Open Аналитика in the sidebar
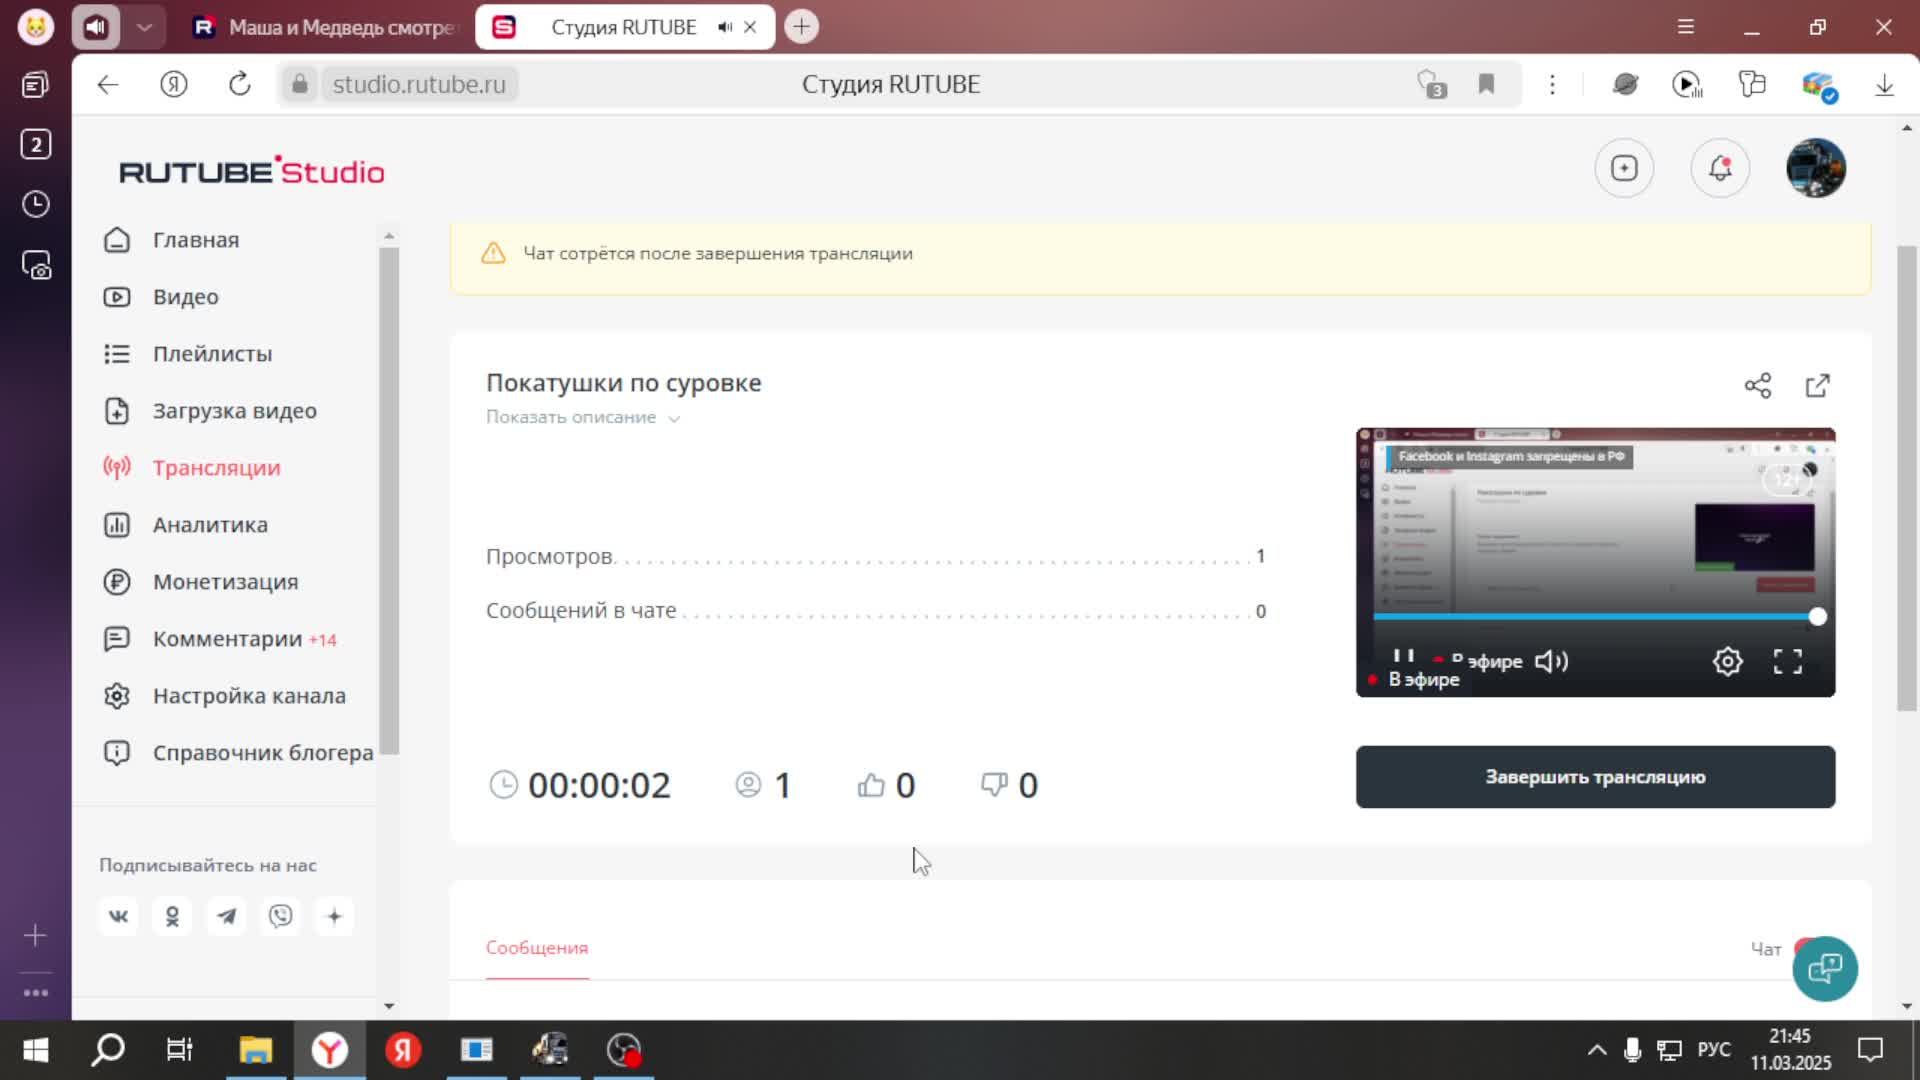Image resolution: width=1920 pixels, height=1080 pixels. (x=210, y=525)
